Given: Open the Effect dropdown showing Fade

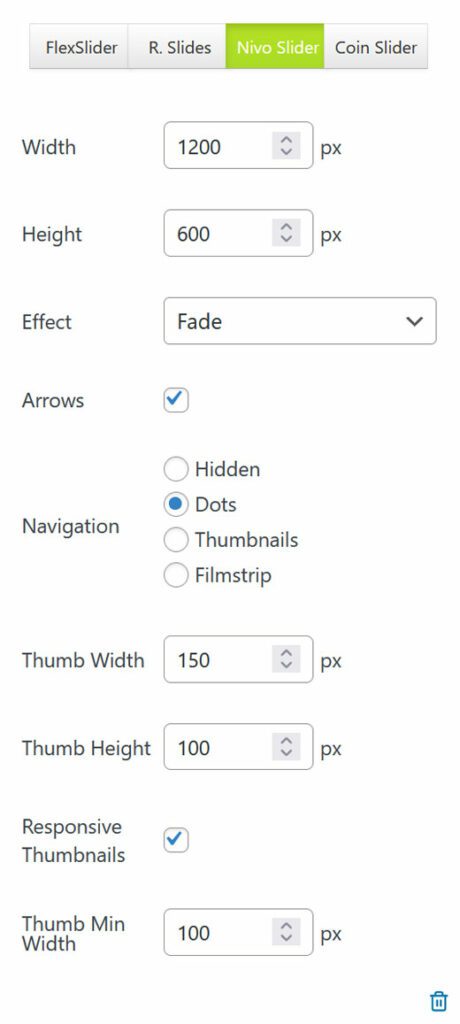Looking at the screenshot, I should pos(300,321).
